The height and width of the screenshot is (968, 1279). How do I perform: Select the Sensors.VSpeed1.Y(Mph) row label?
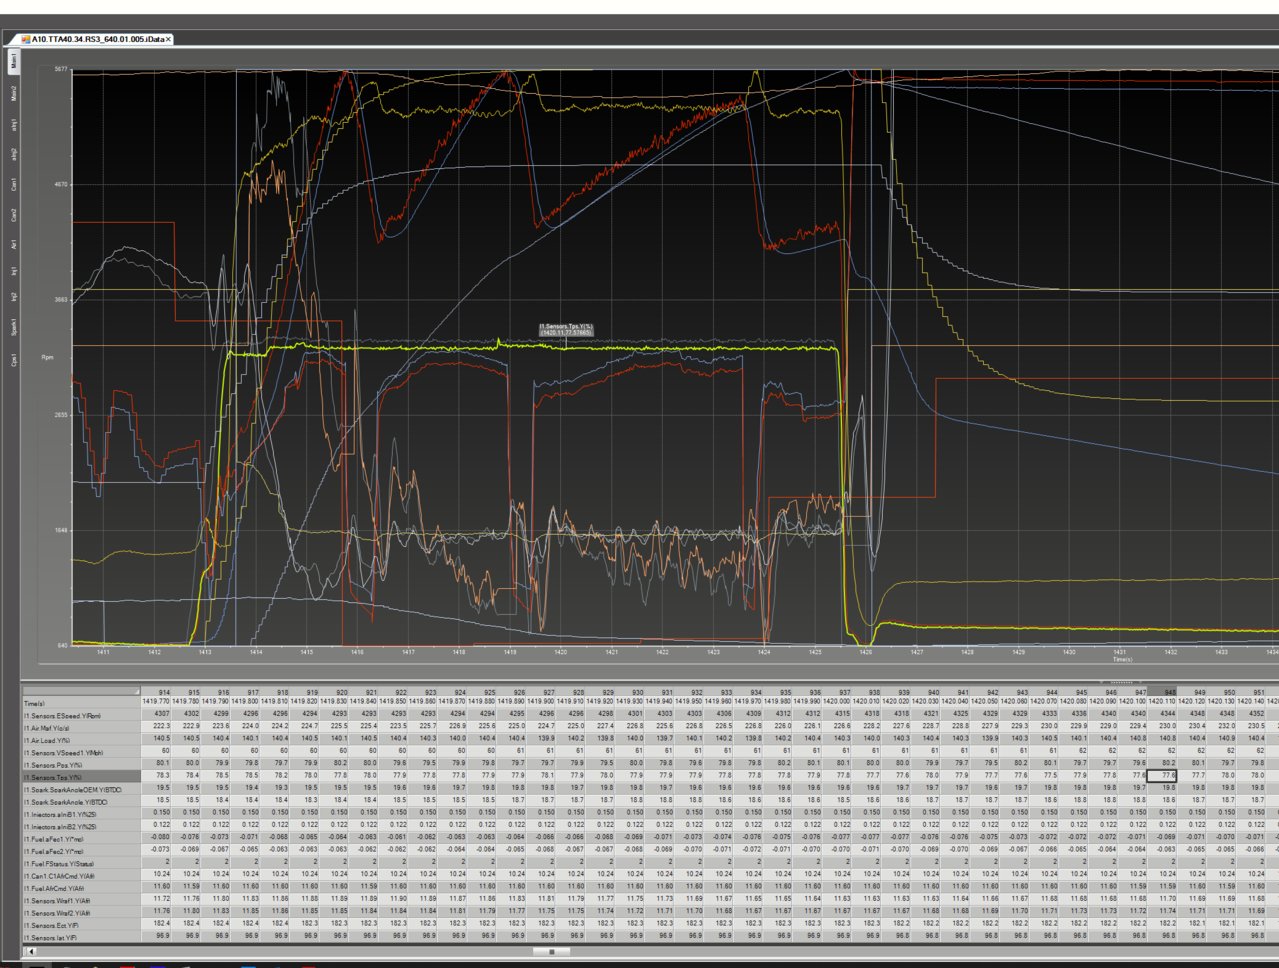81,752
